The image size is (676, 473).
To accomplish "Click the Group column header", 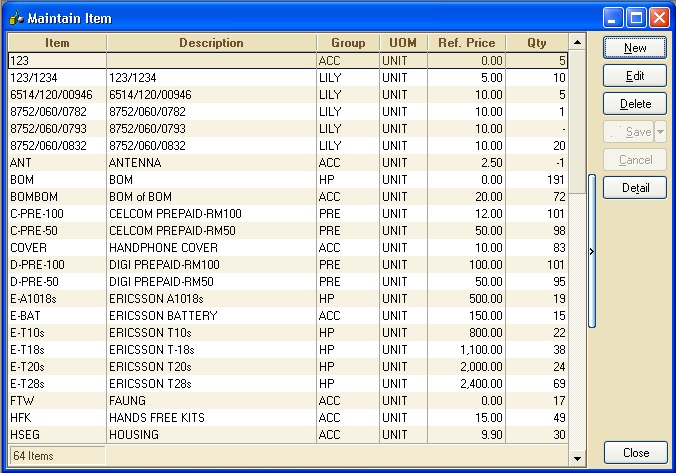I will [x=348, y=43].
